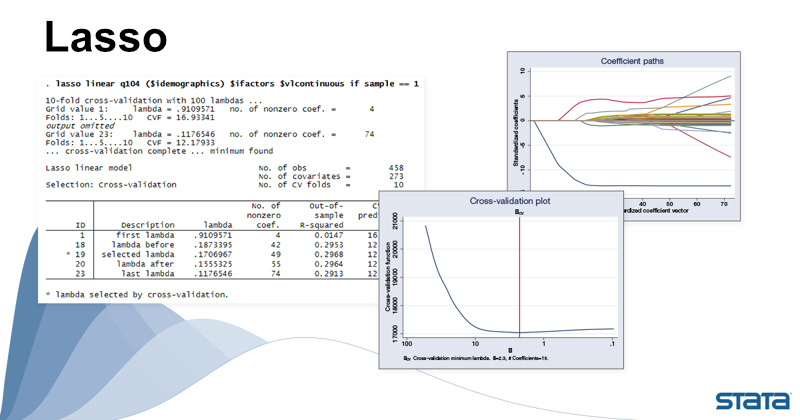Viewport: 800px width, 420px height.
Task: Select the "lambda after" row description
Action: tap(145, 264)
